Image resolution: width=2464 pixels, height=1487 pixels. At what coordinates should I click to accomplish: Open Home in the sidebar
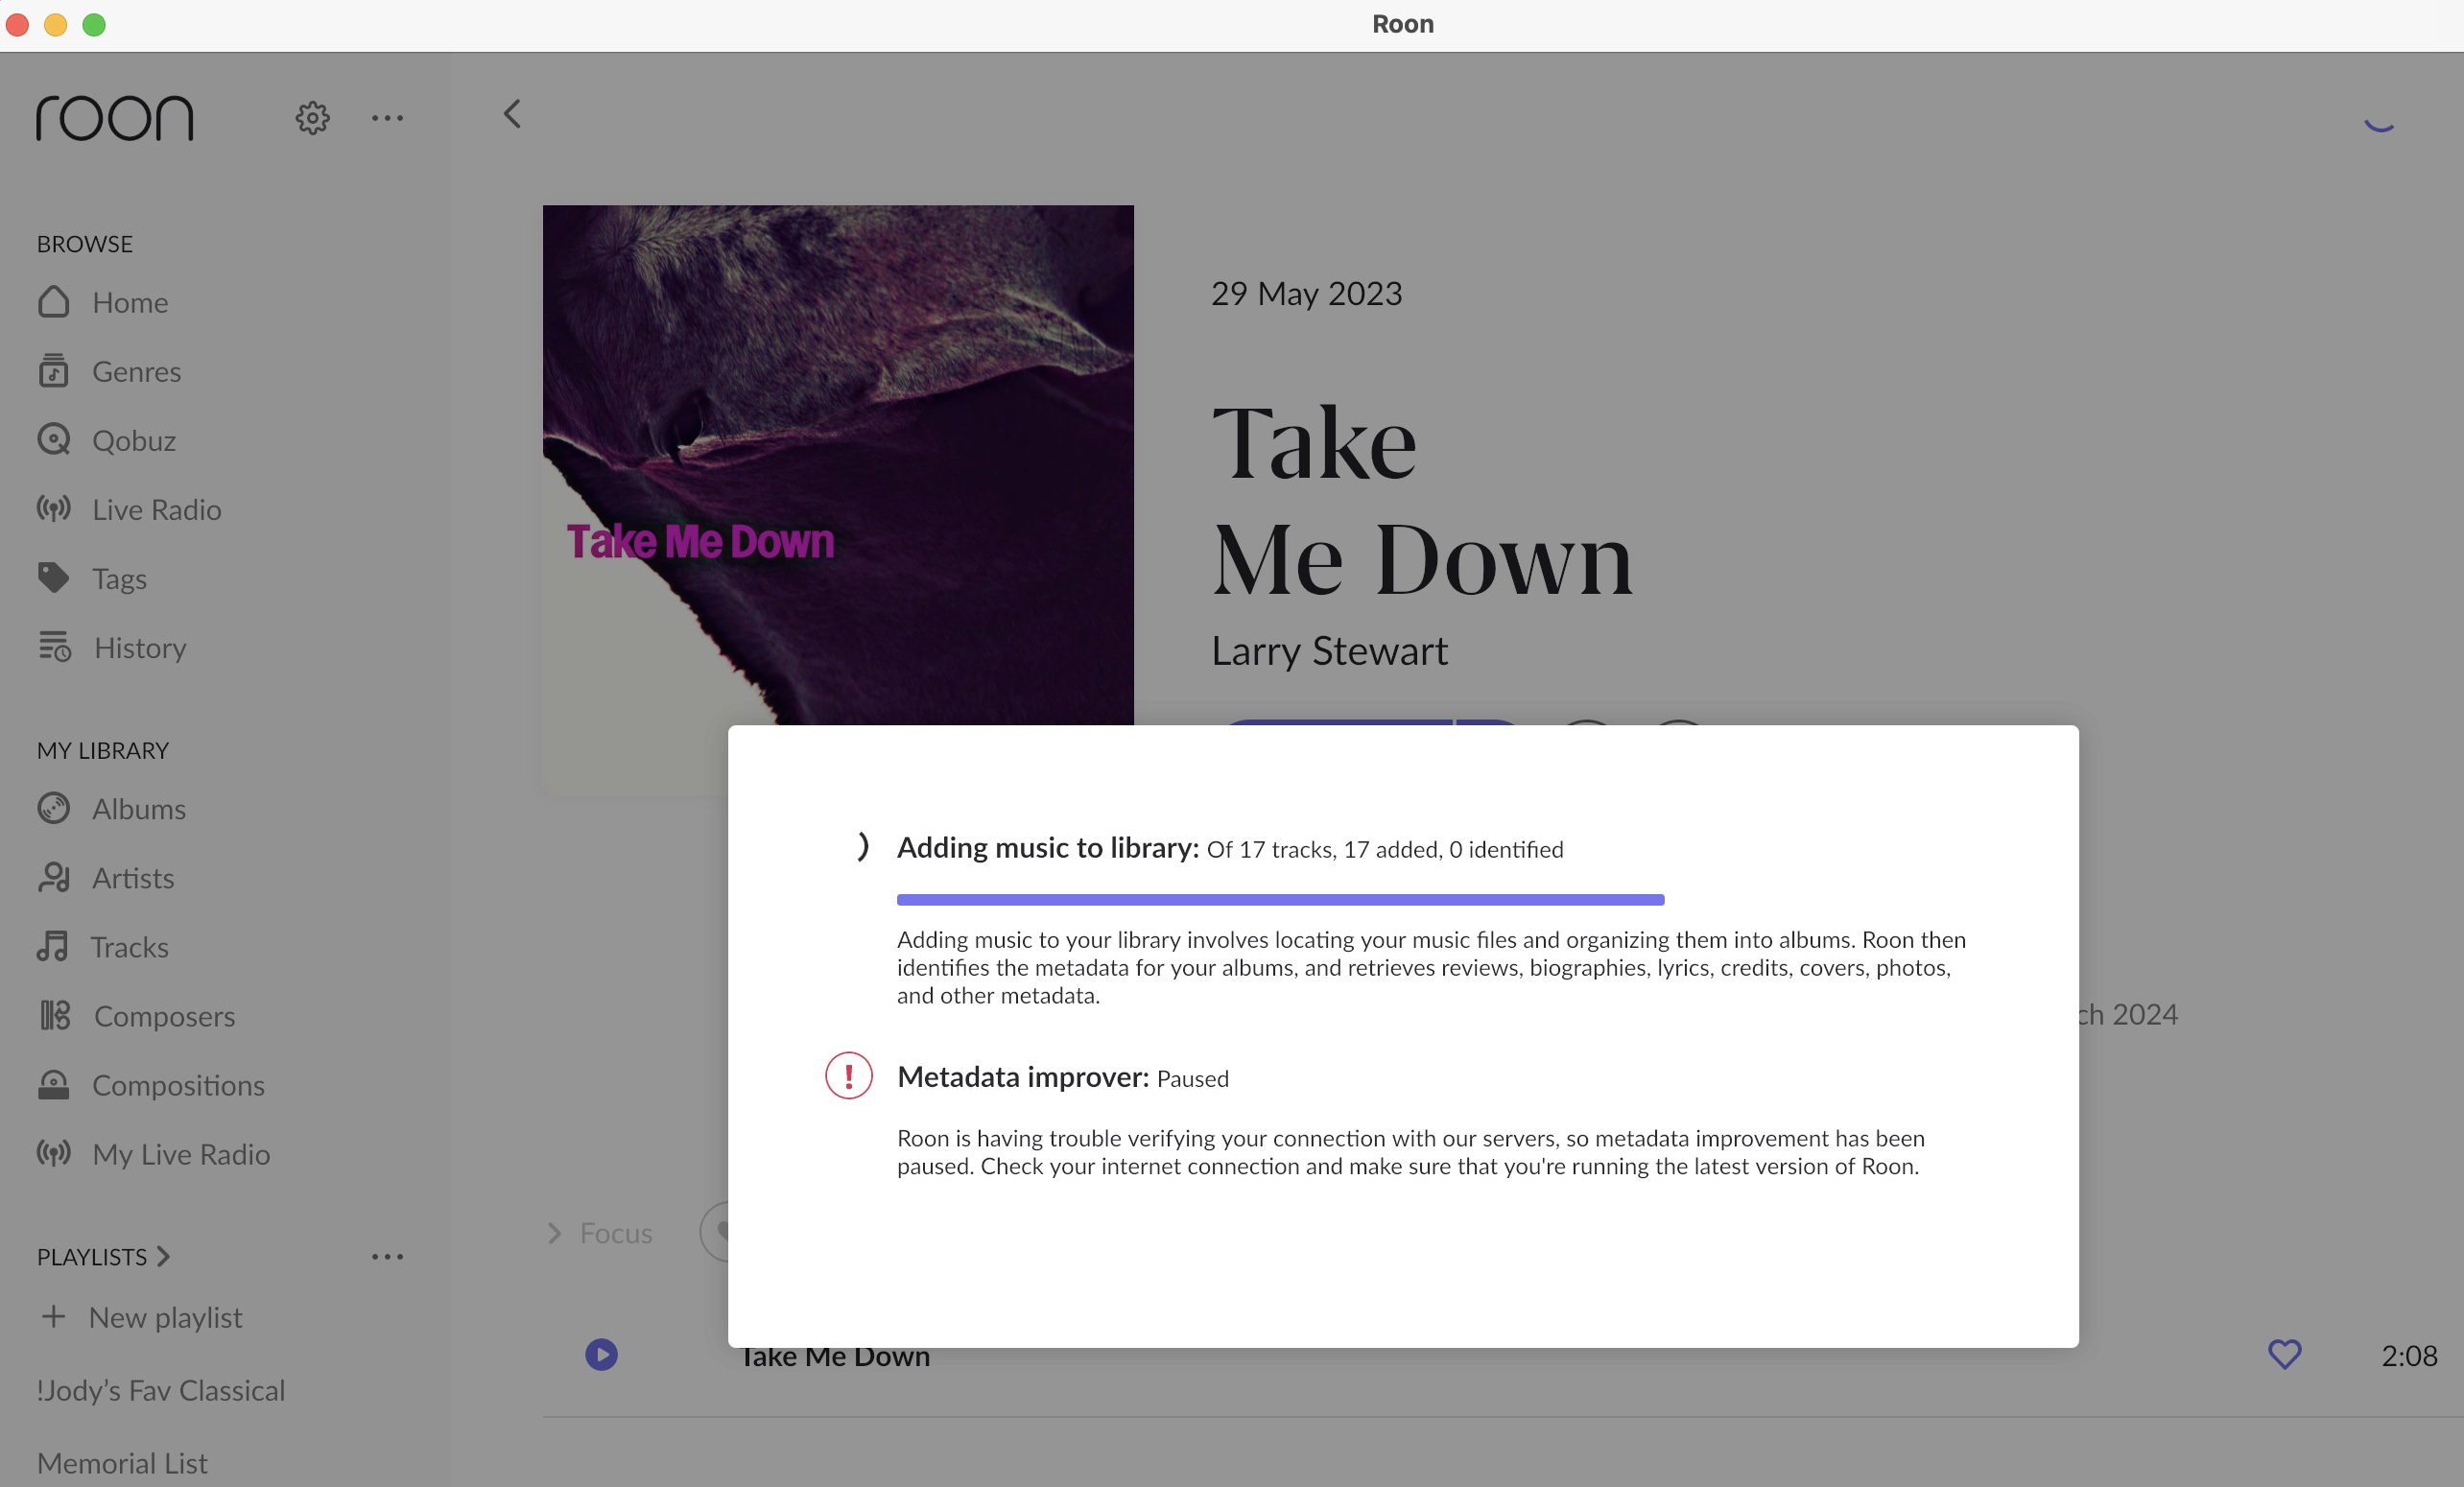pos(130,302)
